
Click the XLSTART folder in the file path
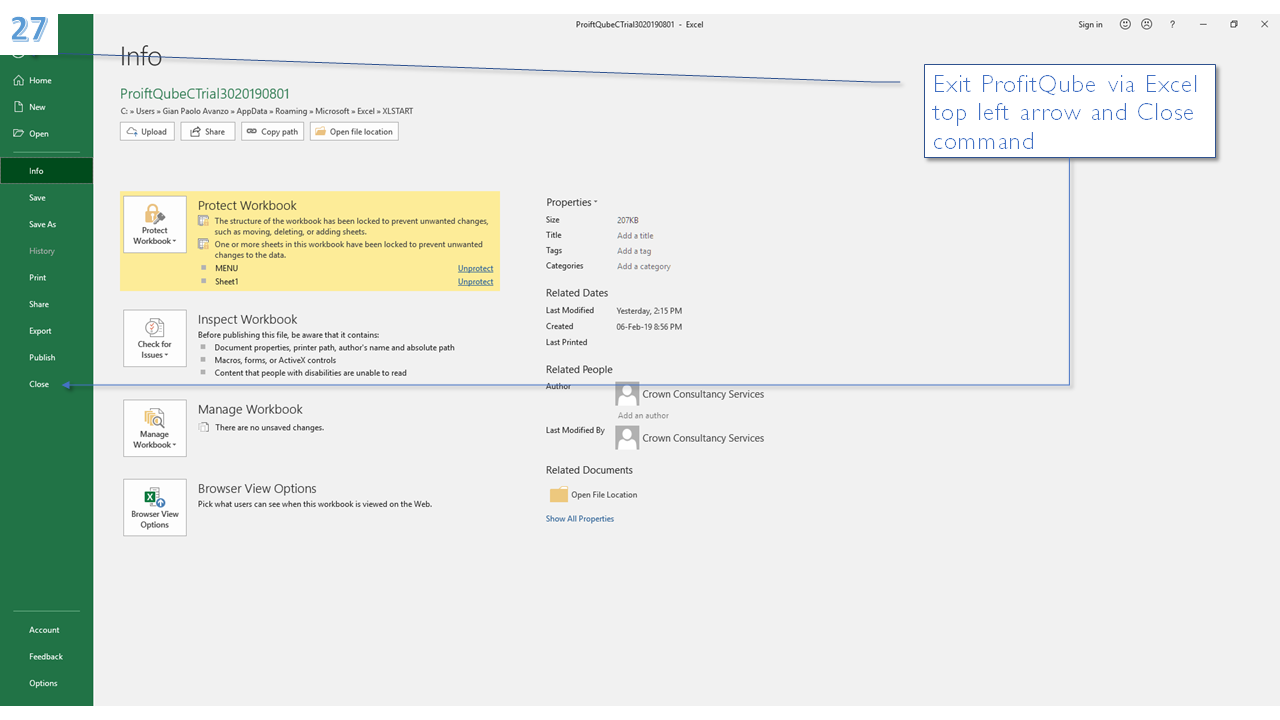[x=398, y=112]
